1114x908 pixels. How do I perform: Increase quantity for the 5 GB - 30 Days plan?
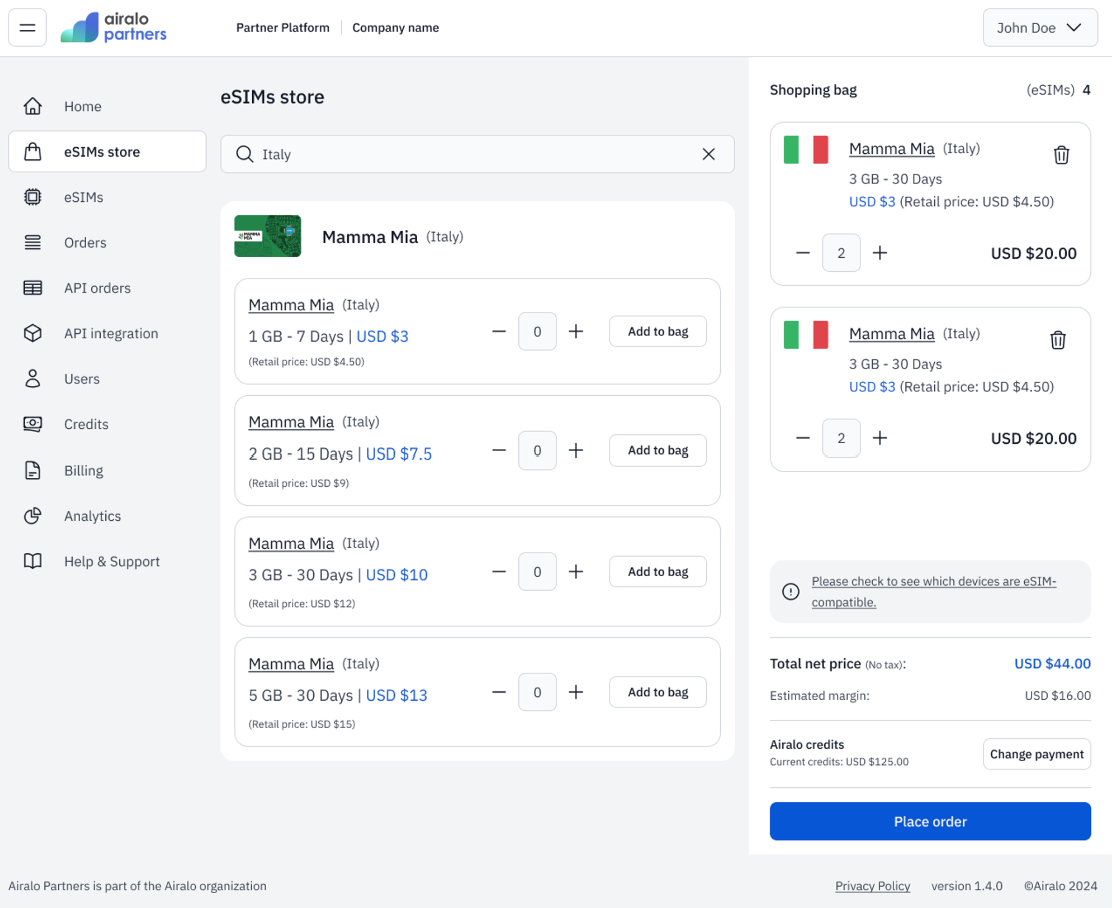[576, 692]
